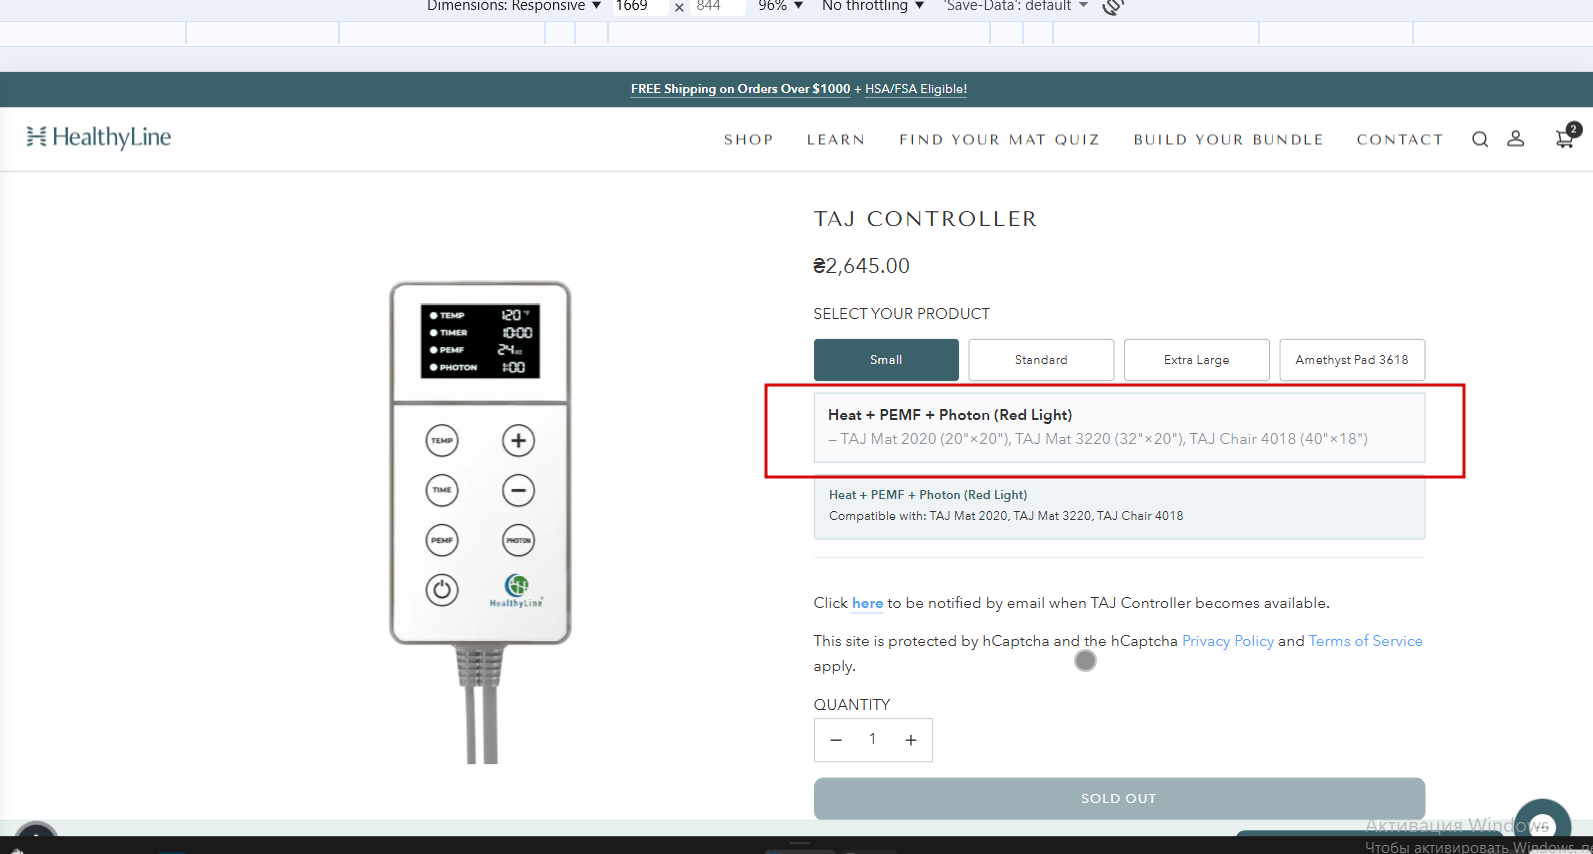Click the Heat + PEMF + Photon tooltip heading
Viewport: 1593px width, 854px height.
click(950, 415)
